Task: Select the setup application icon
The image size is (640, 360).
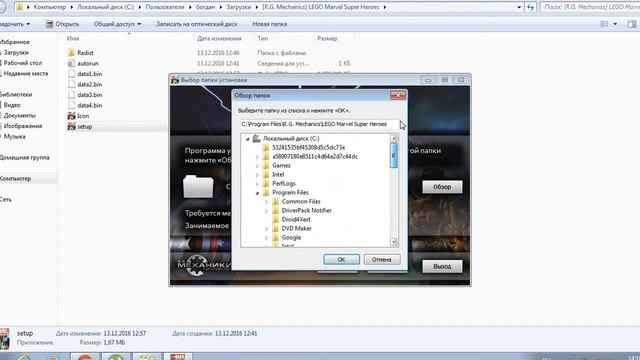Action: [x=71, y=127]
